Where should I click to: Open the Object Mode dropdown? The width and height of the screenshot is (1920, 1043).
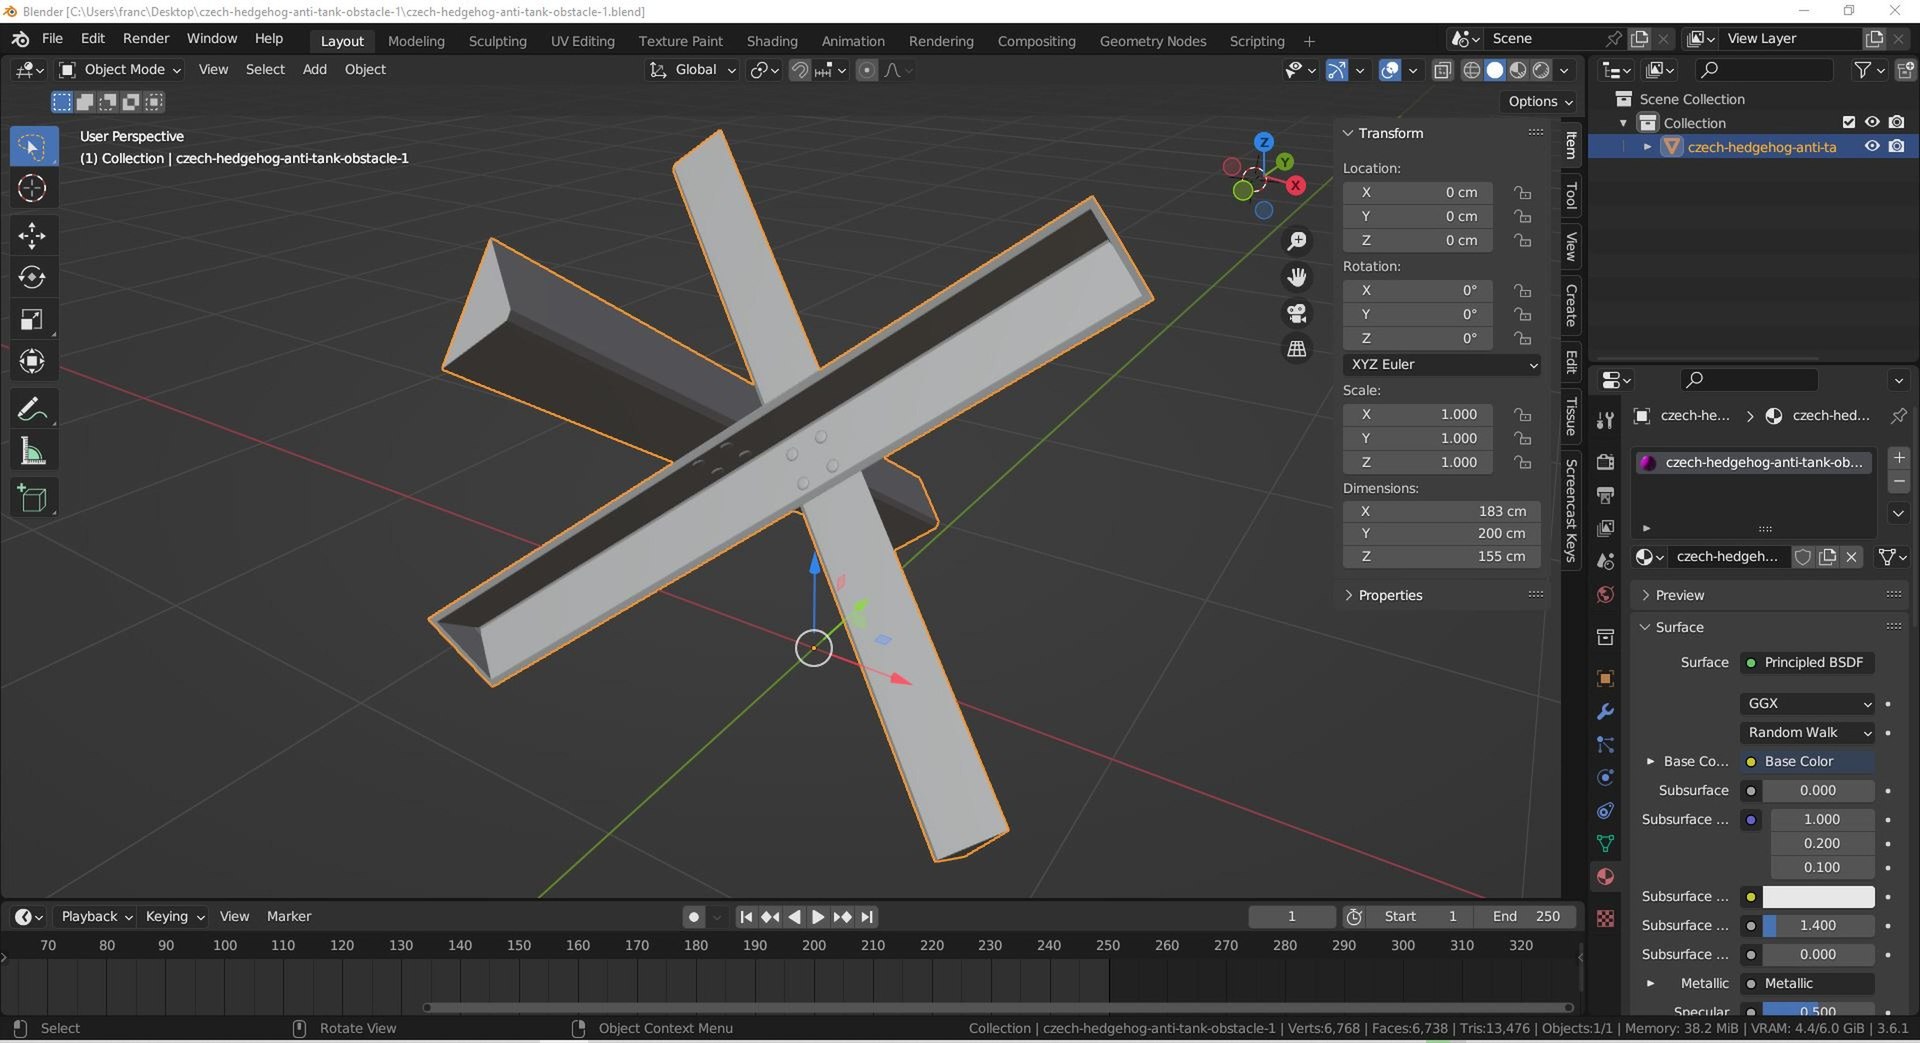coord(120,69)
